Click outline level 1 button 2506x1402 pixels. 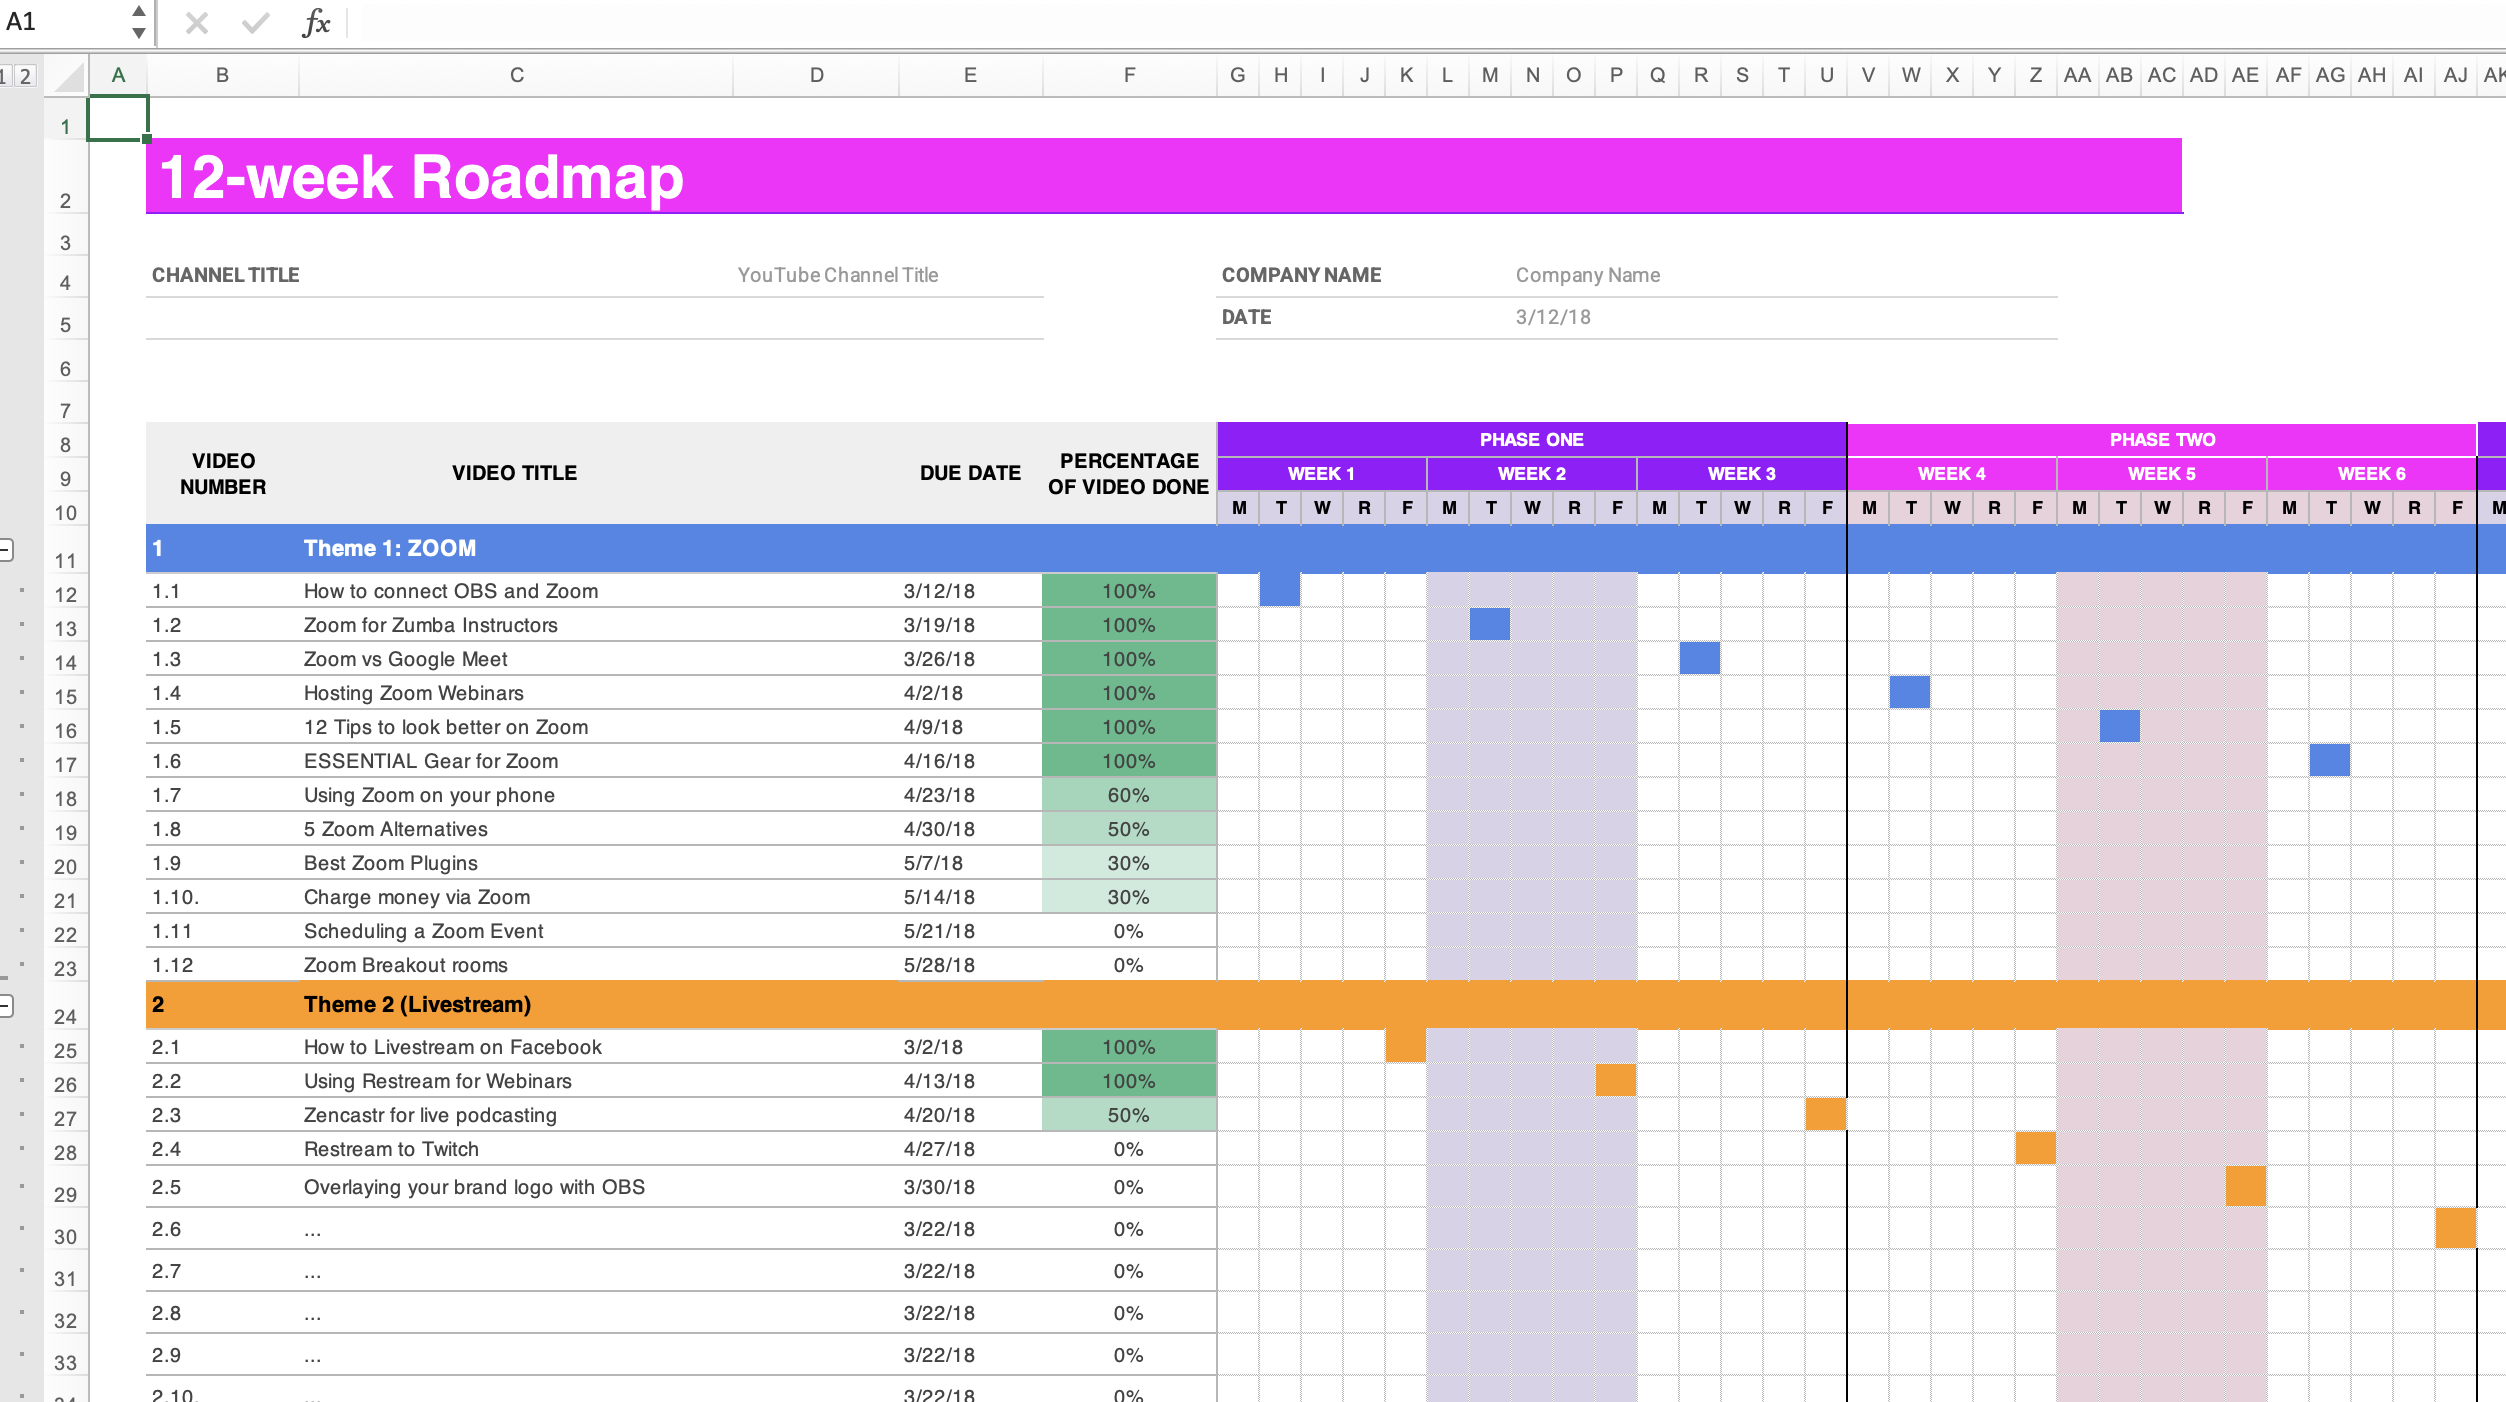[5, 76]
